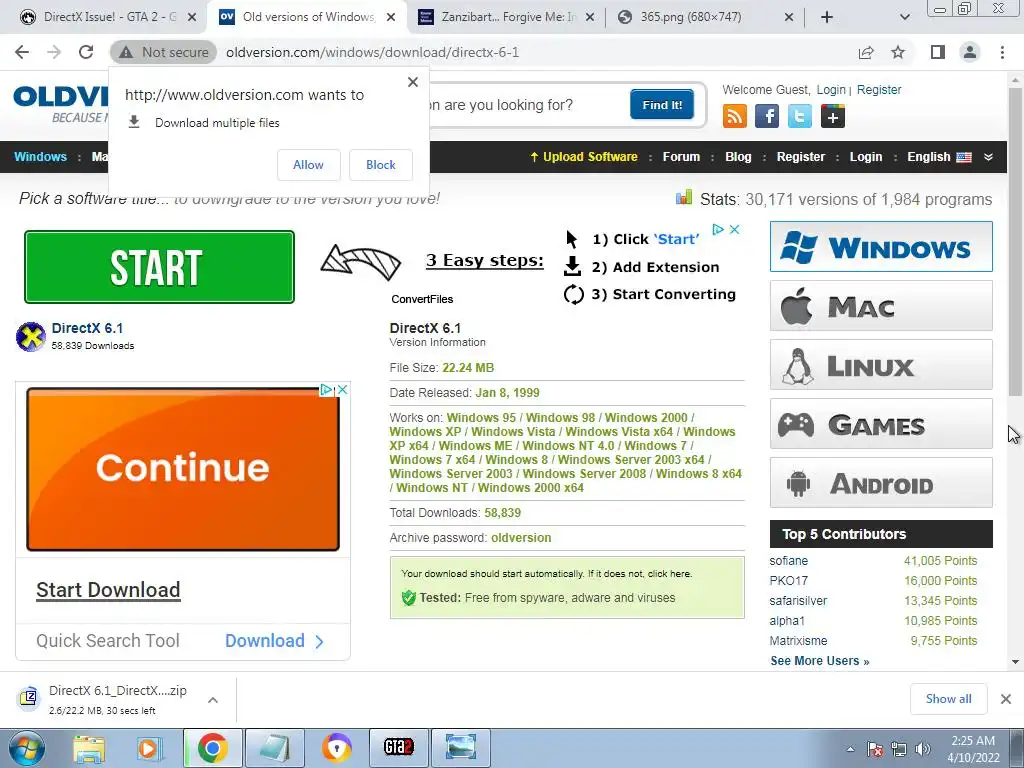The image size is (1024, 768).
Task: Close the downloads bar
Action: pyautogui.click(x=1006, y=699)
